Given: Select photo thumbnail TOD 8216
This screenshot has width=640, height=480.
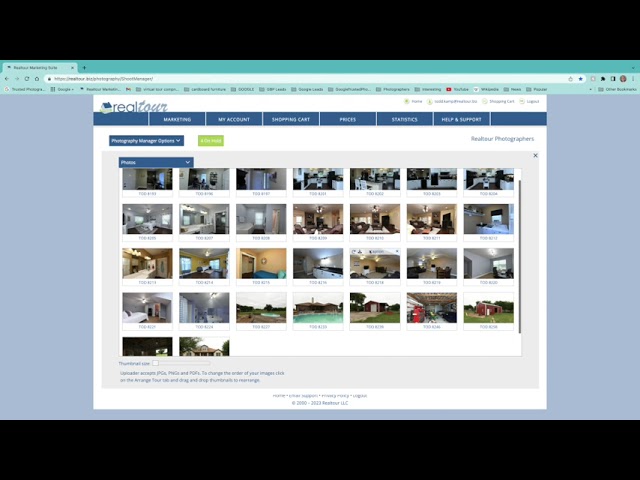Looking at the screenshot, I should [318, 264].
